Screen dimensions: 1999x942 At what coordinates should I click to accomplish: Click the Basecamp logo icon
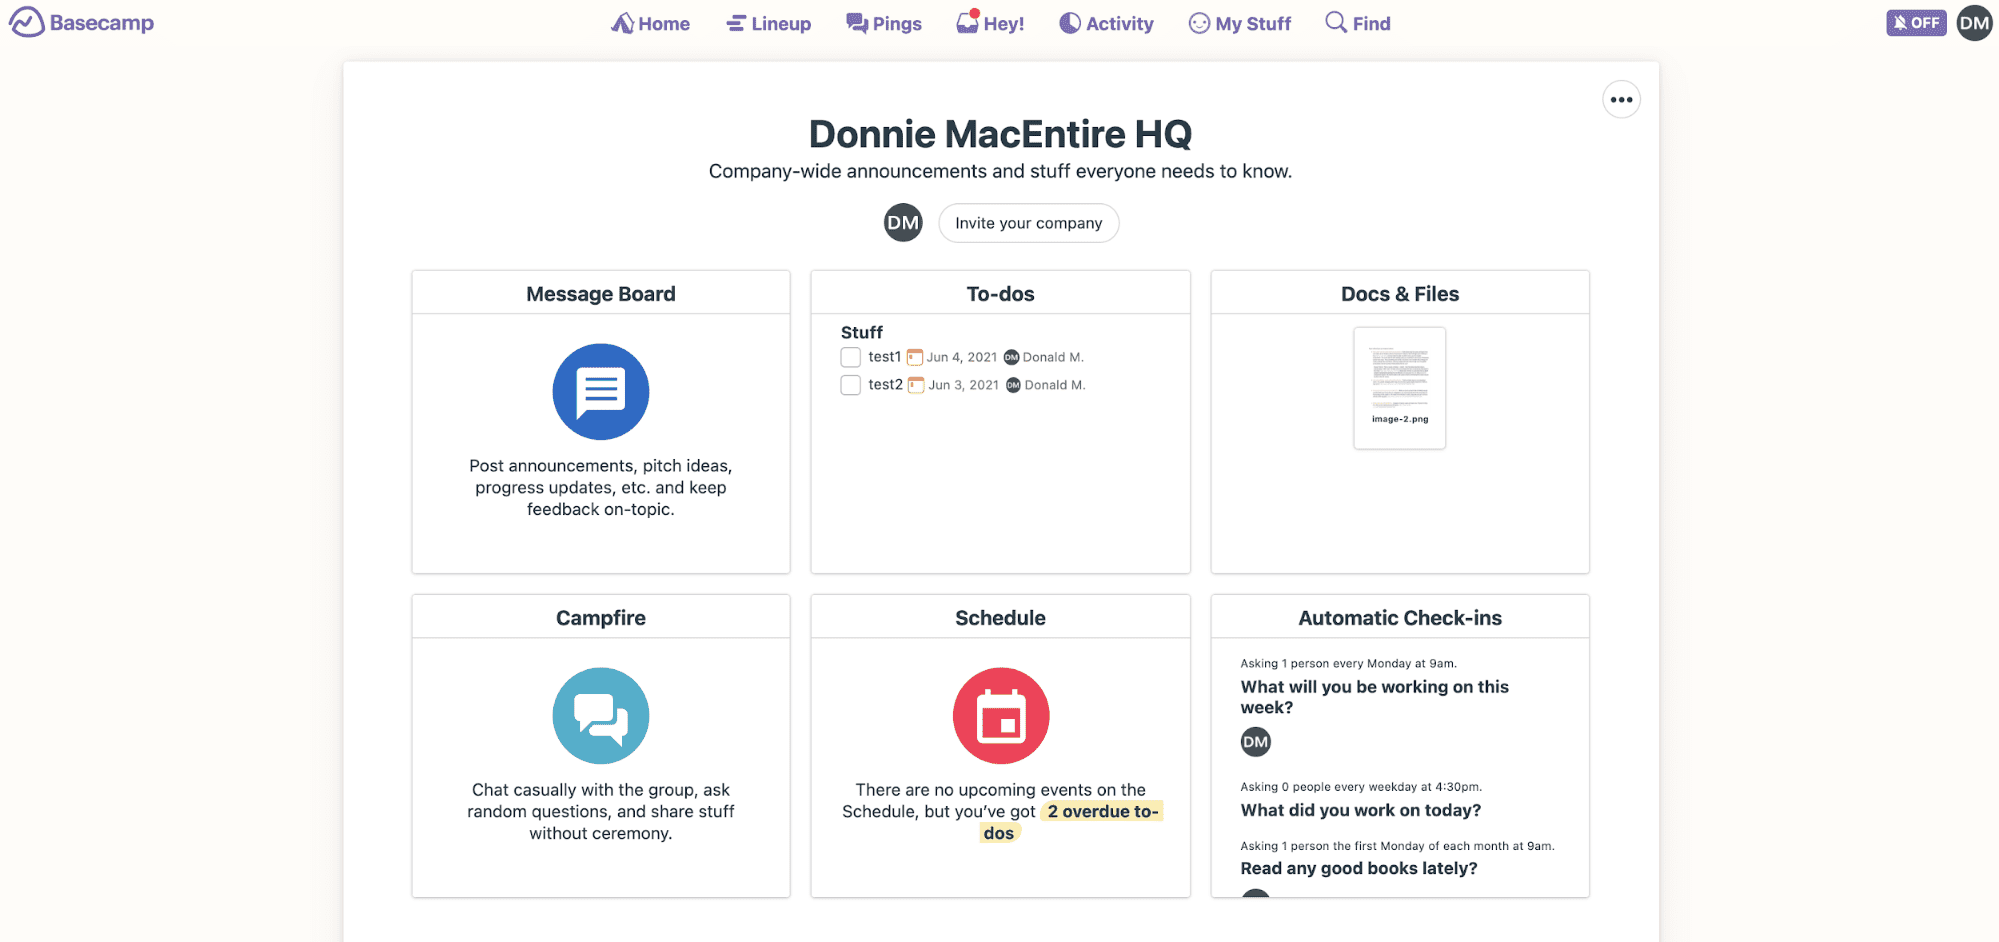27,22
